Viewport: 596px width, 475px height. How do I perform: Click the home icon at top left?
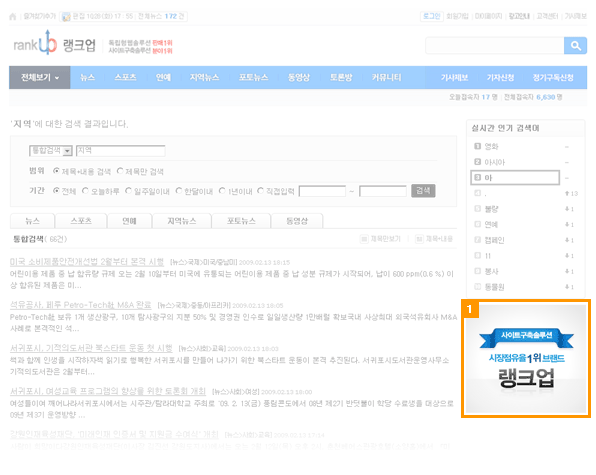click(x=13, y=16)
